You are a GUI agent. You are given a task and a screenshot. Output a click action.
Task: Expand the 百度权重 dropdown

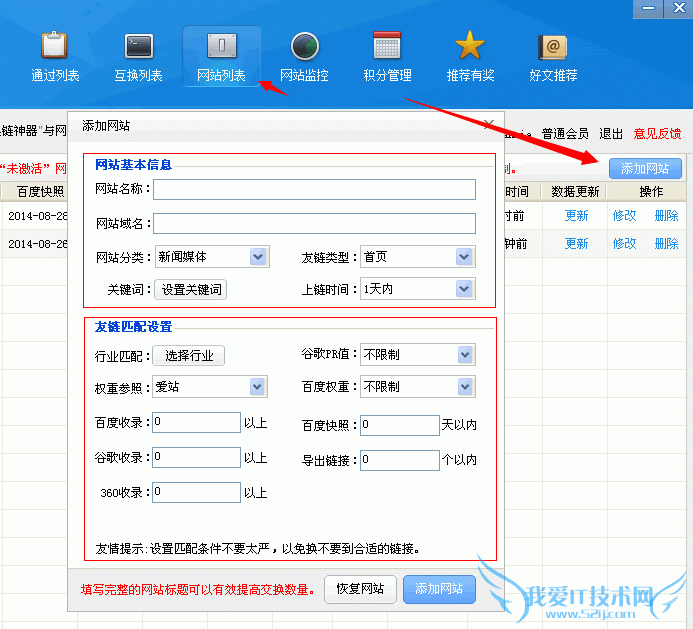[465, 387]
